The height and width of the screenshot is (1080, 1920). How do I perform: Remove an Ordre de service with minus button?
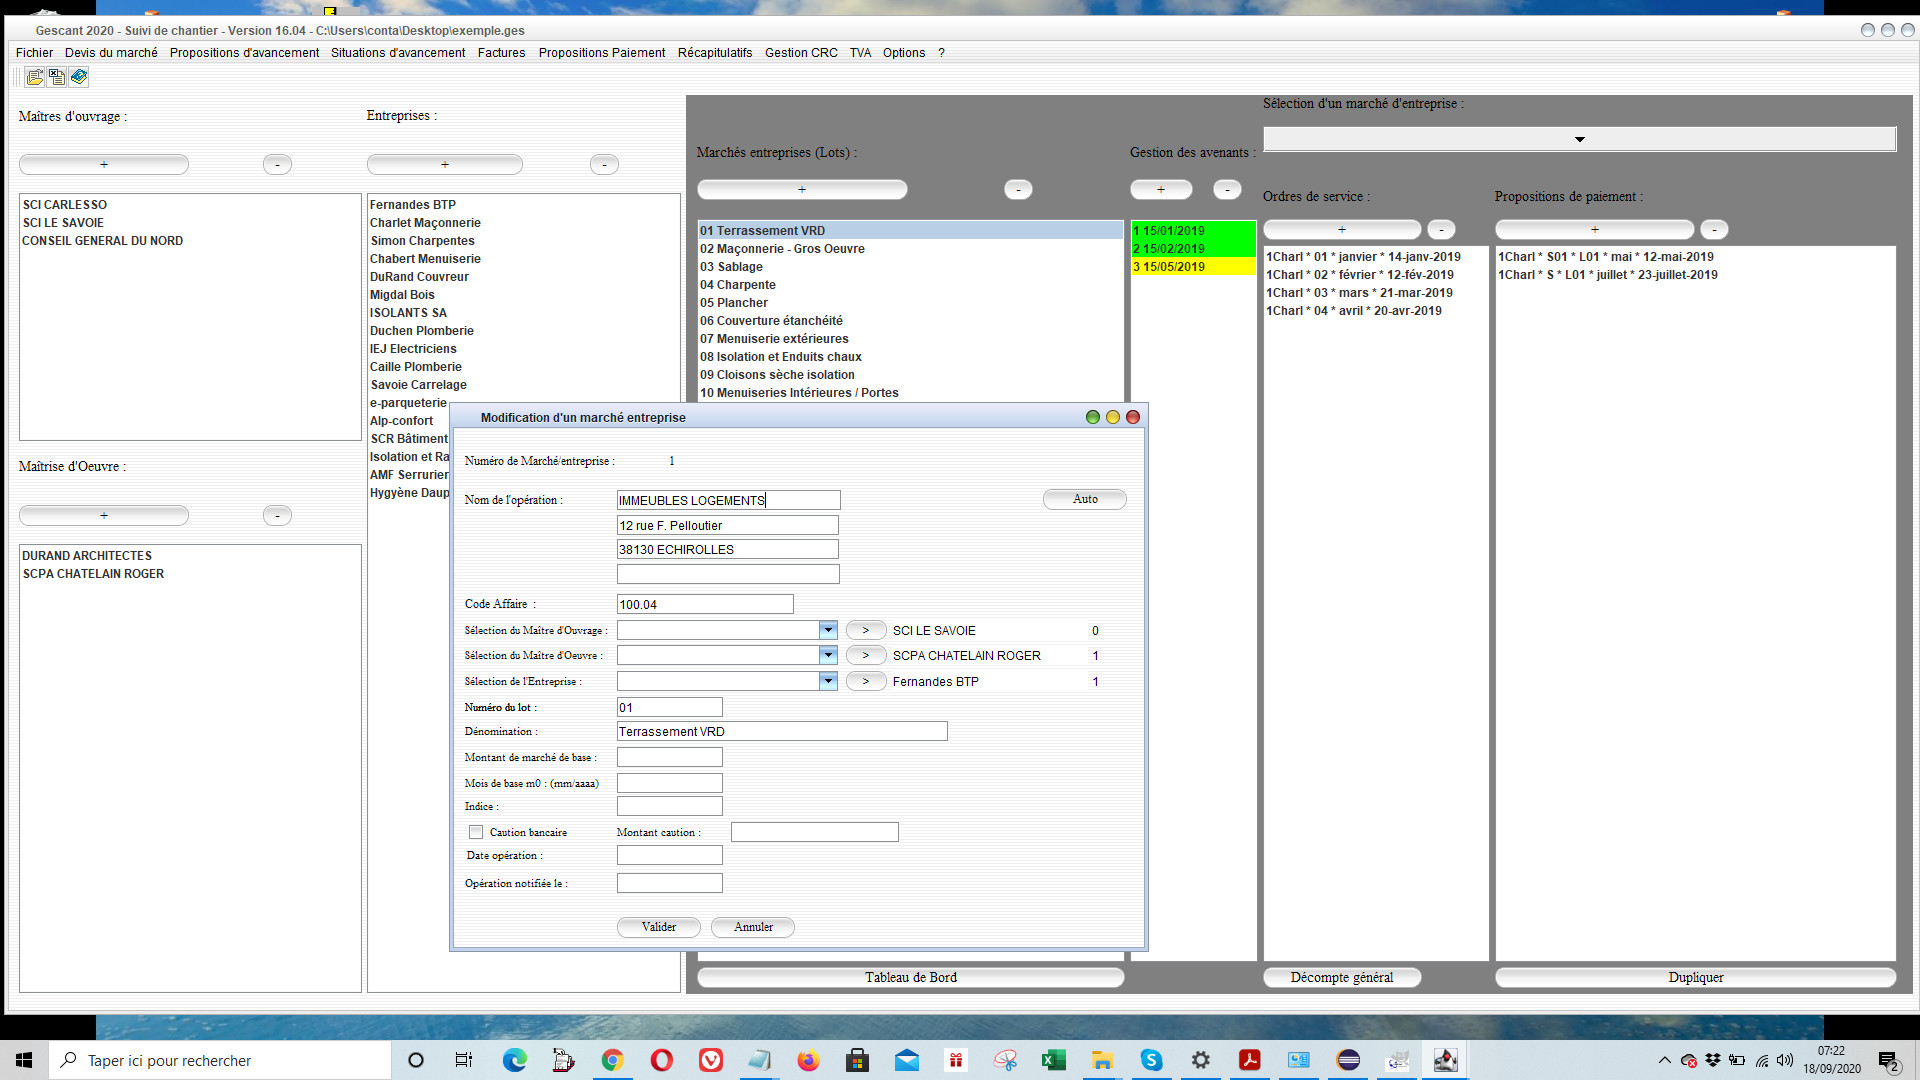tap(1441, 229)
